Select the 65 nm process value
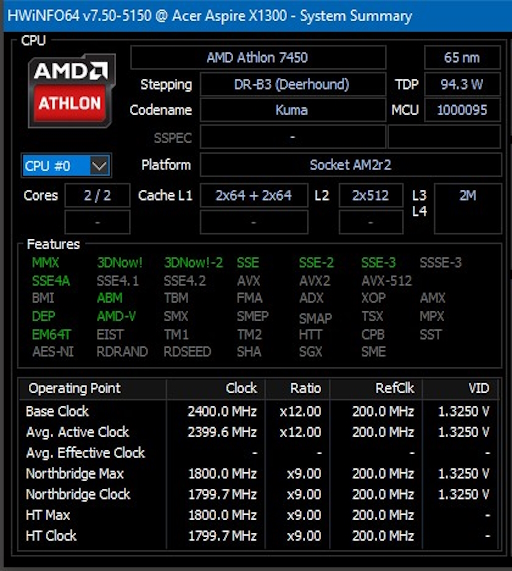 (462, 58)
